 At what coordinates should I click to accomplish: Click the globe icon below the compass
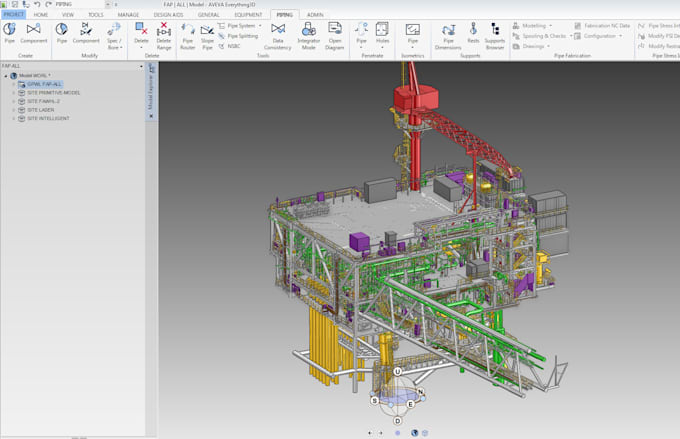click(x=415, y=433)
